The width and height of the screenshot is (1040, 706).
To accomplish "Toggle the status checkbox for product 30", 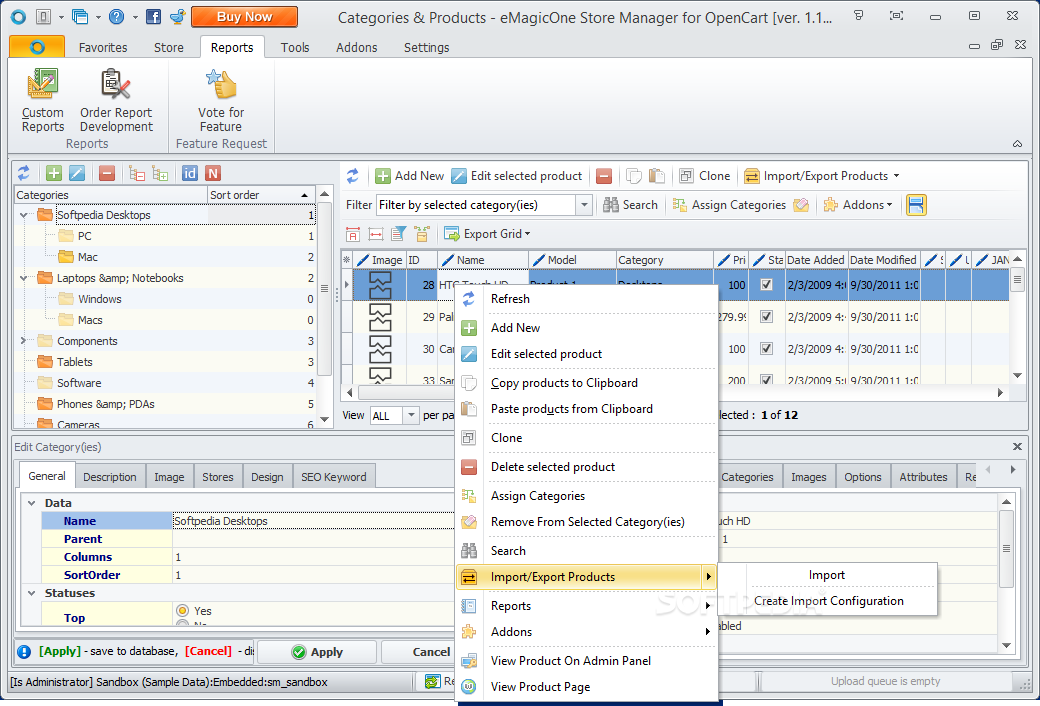I will pos(767,348).
